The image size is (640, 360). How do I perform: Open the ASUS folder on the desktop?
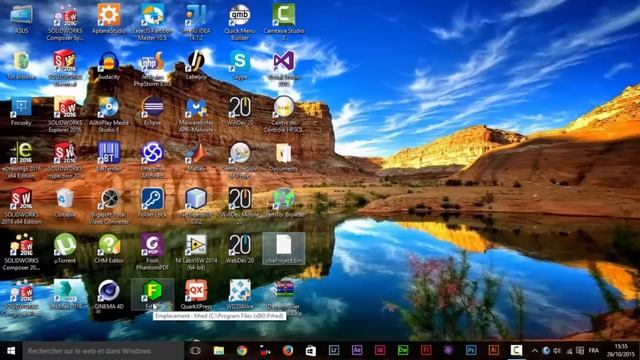21,19
